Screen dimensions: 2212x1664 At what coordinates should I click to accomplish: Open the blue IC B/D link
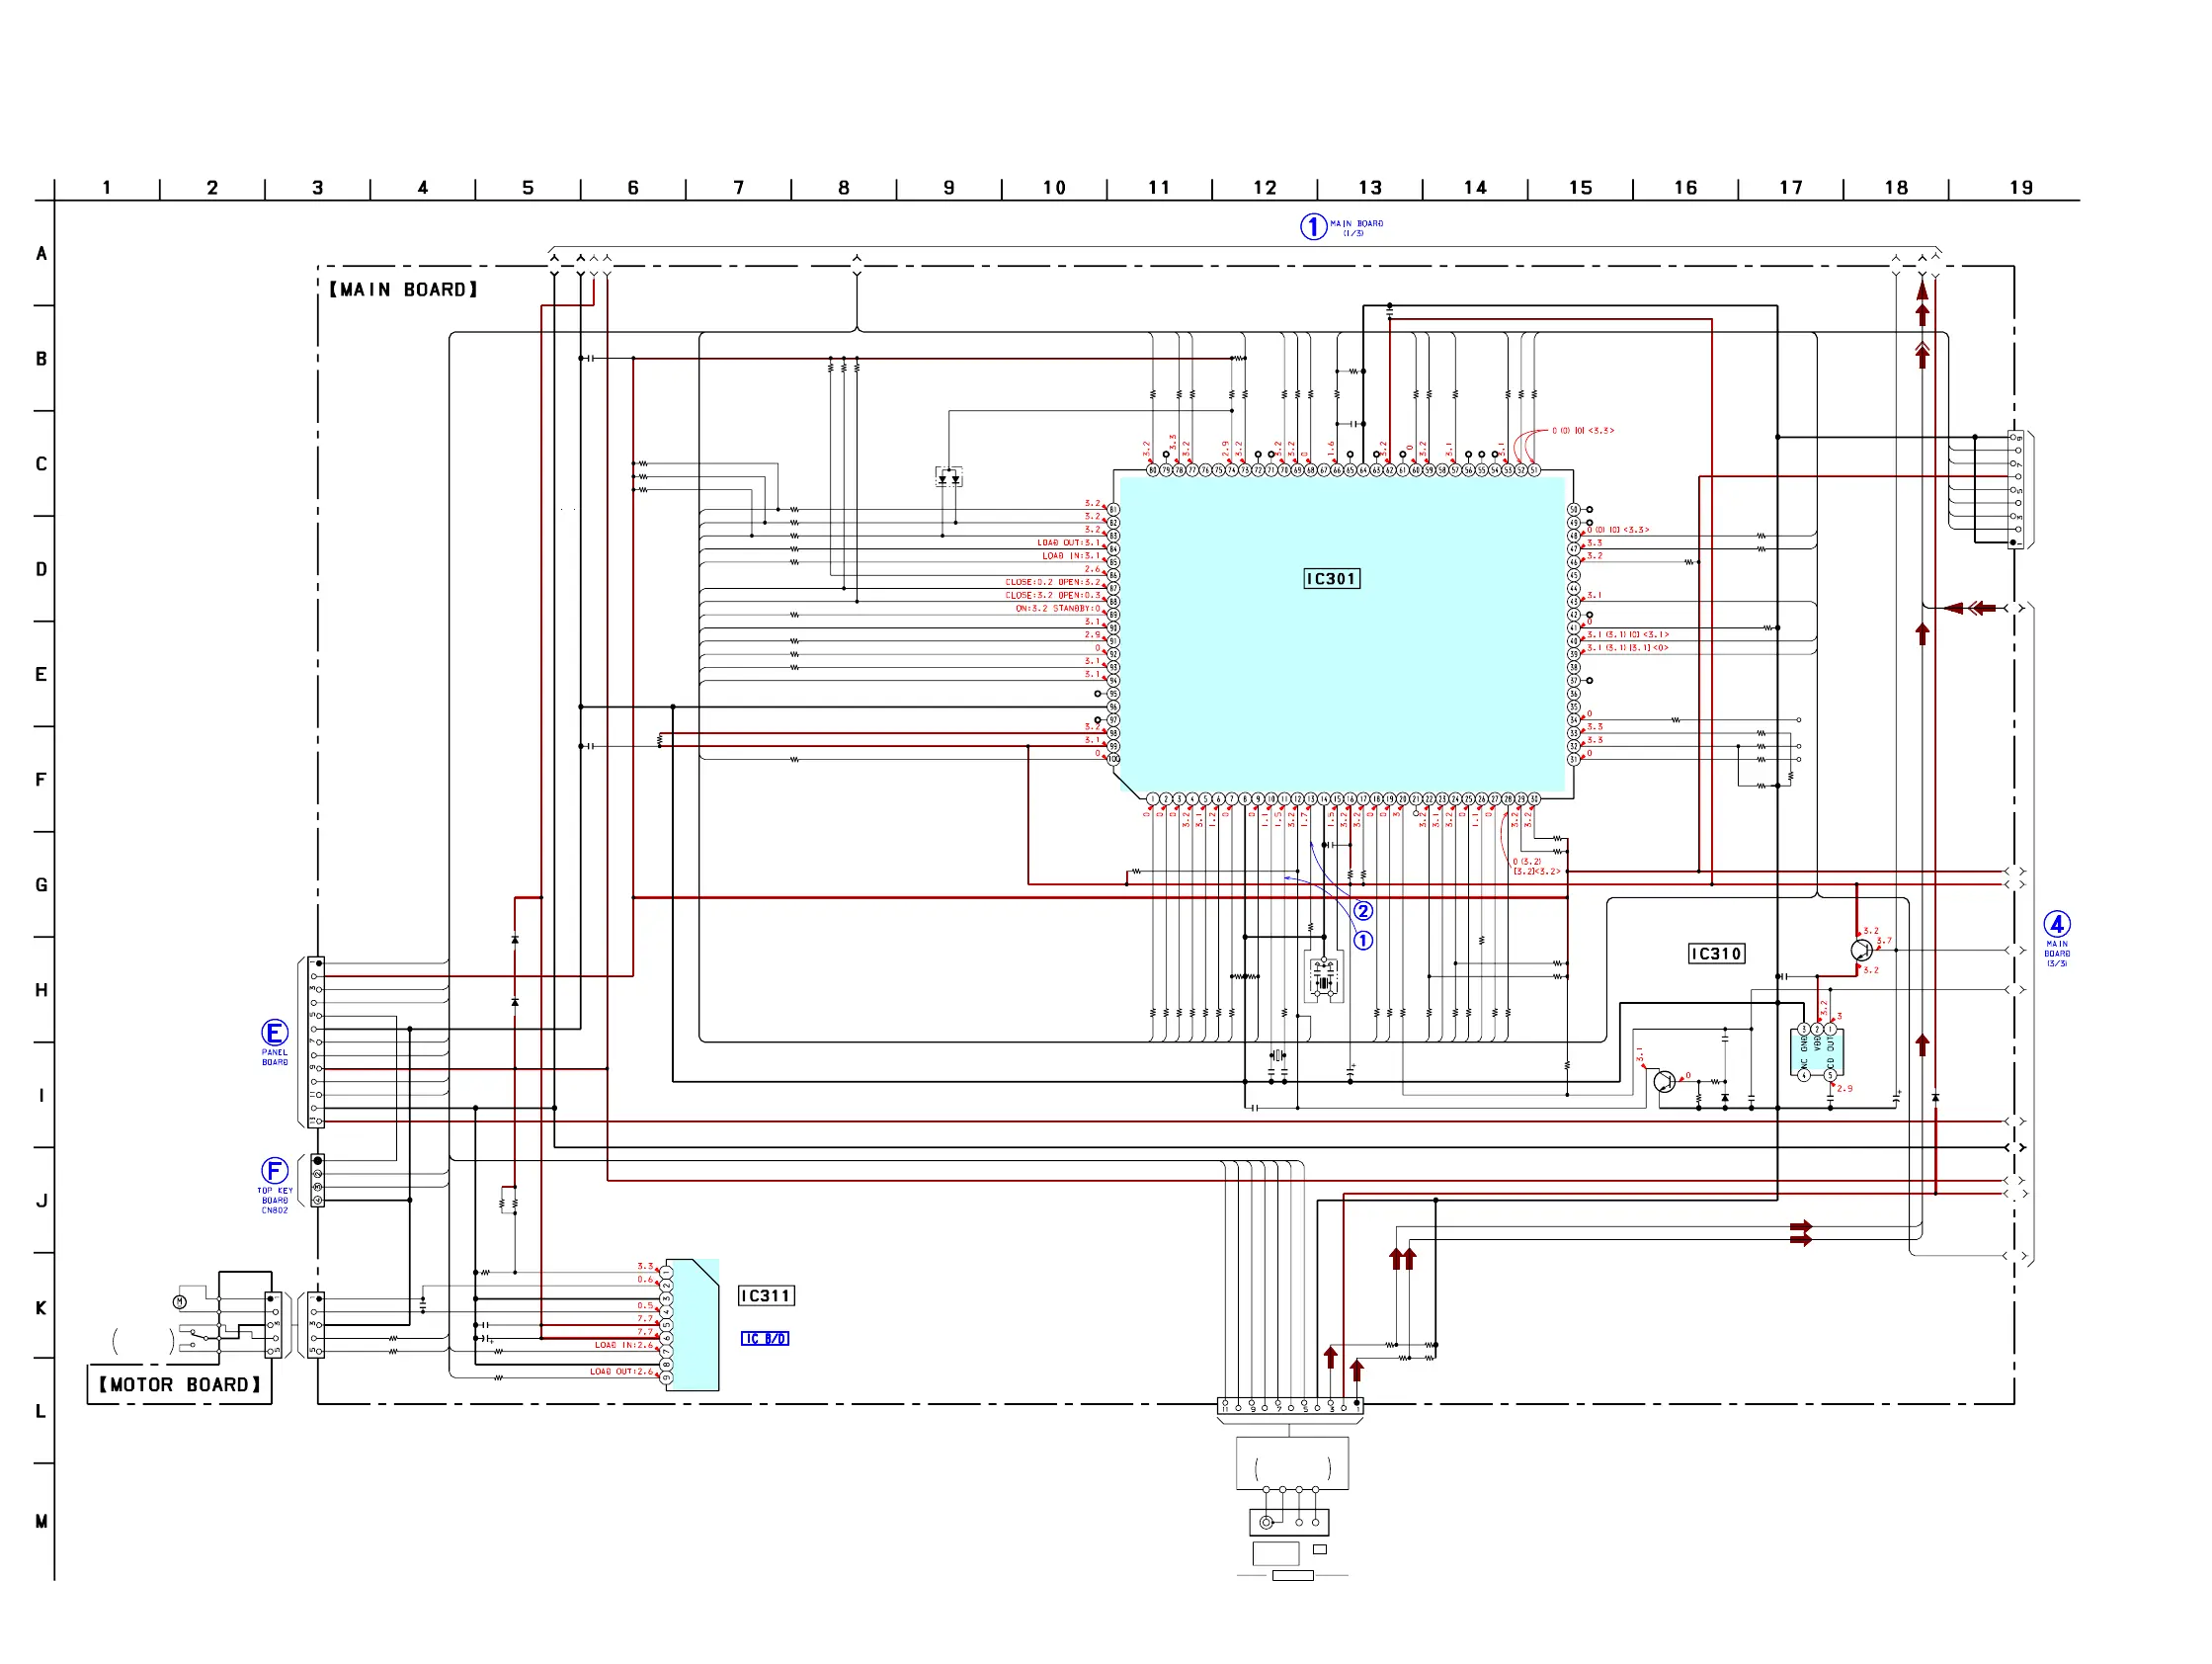pyautogui.click(x=765, y=1339)
